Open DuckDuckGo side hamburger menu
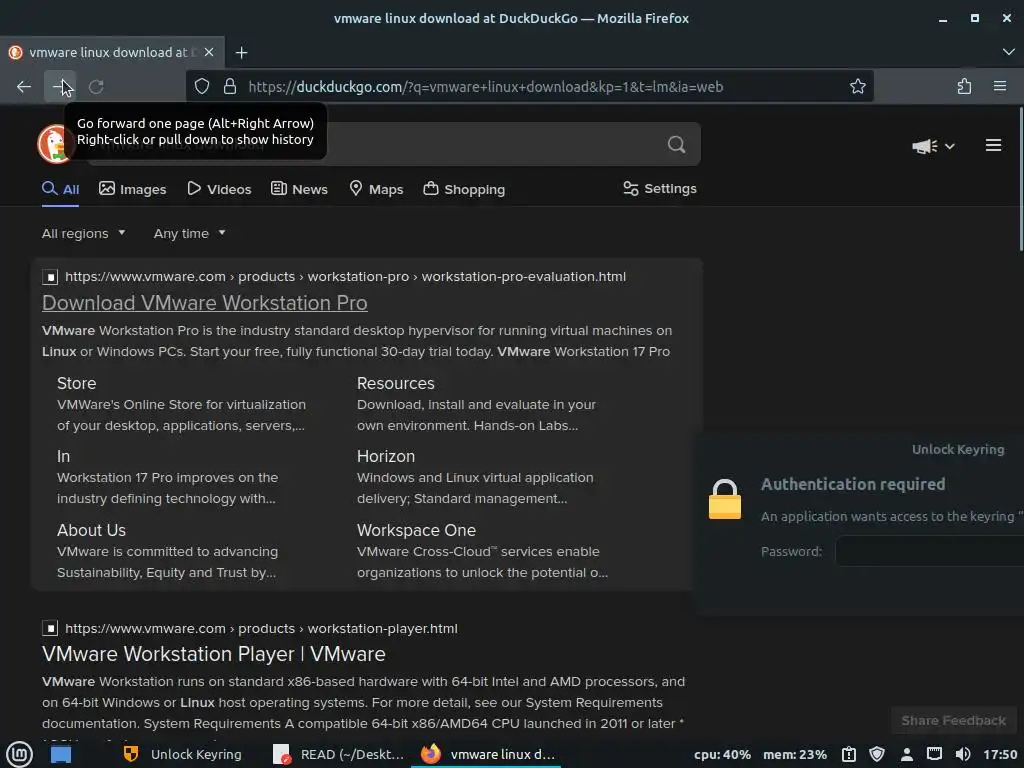This screenshot has height=768, width=1024. pyautogui.click(x=993, y=145)
